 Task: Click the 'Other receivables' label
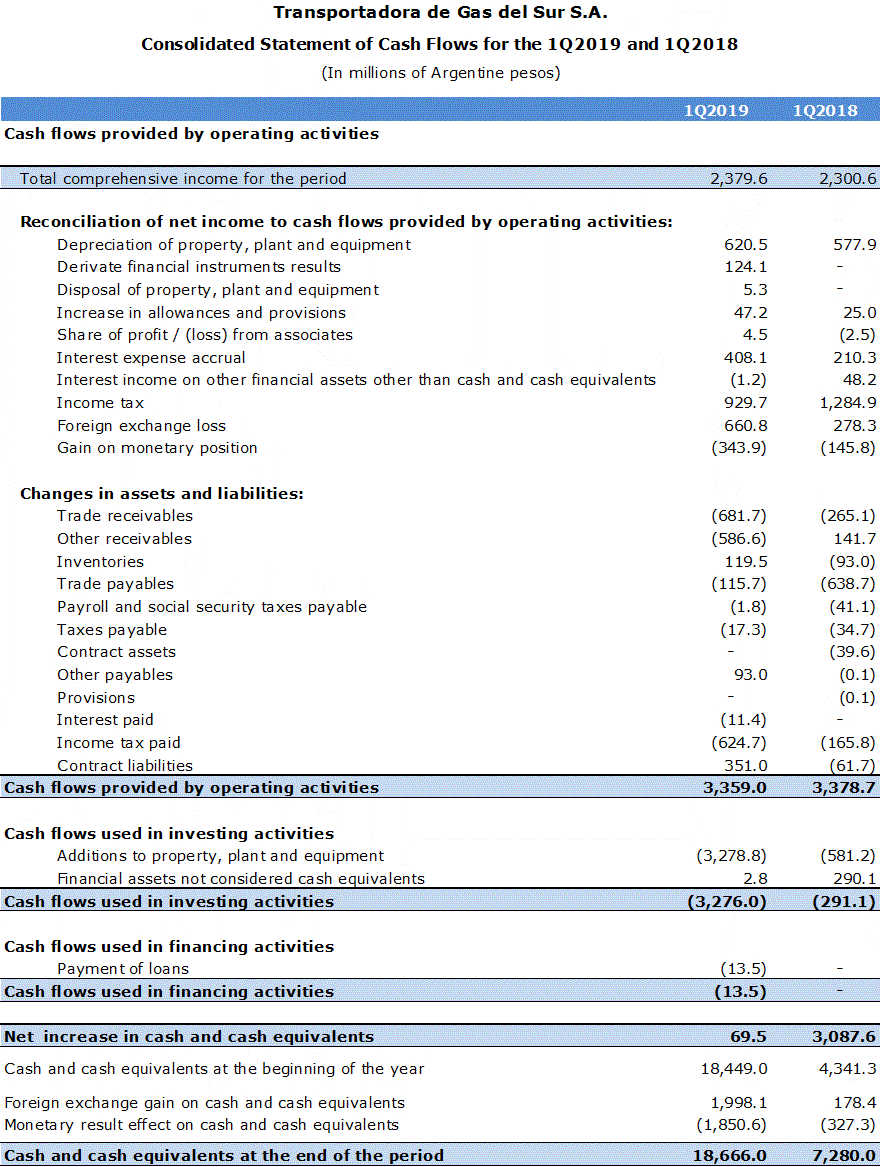pos(124,539)
